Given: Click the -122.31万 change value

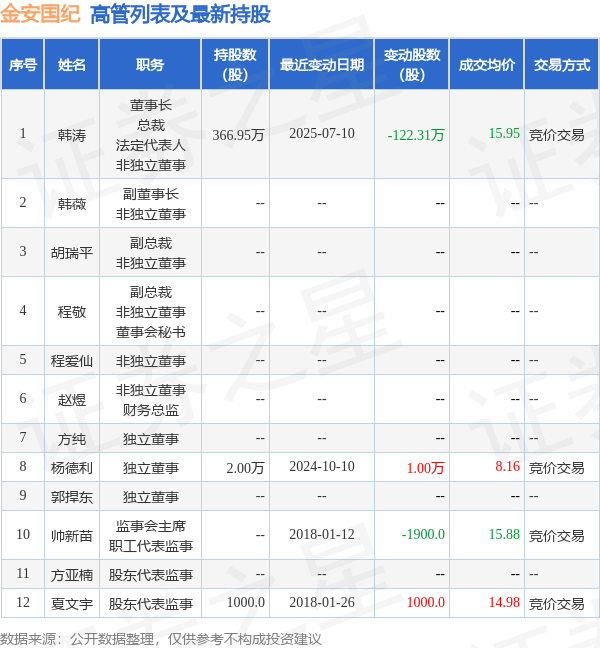Looking at the screenshot, I should 416,135.
